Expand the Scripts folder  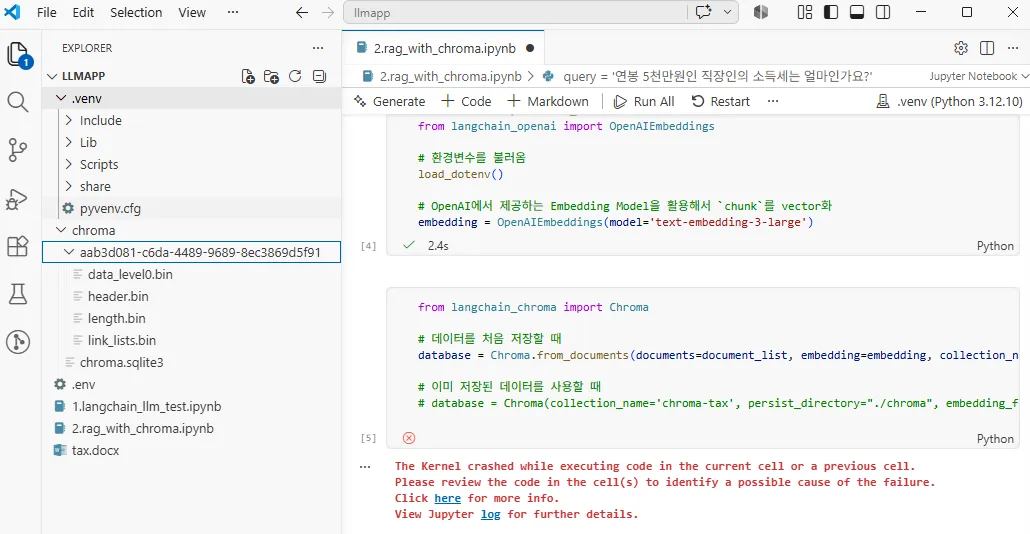[x=68, y=164]
